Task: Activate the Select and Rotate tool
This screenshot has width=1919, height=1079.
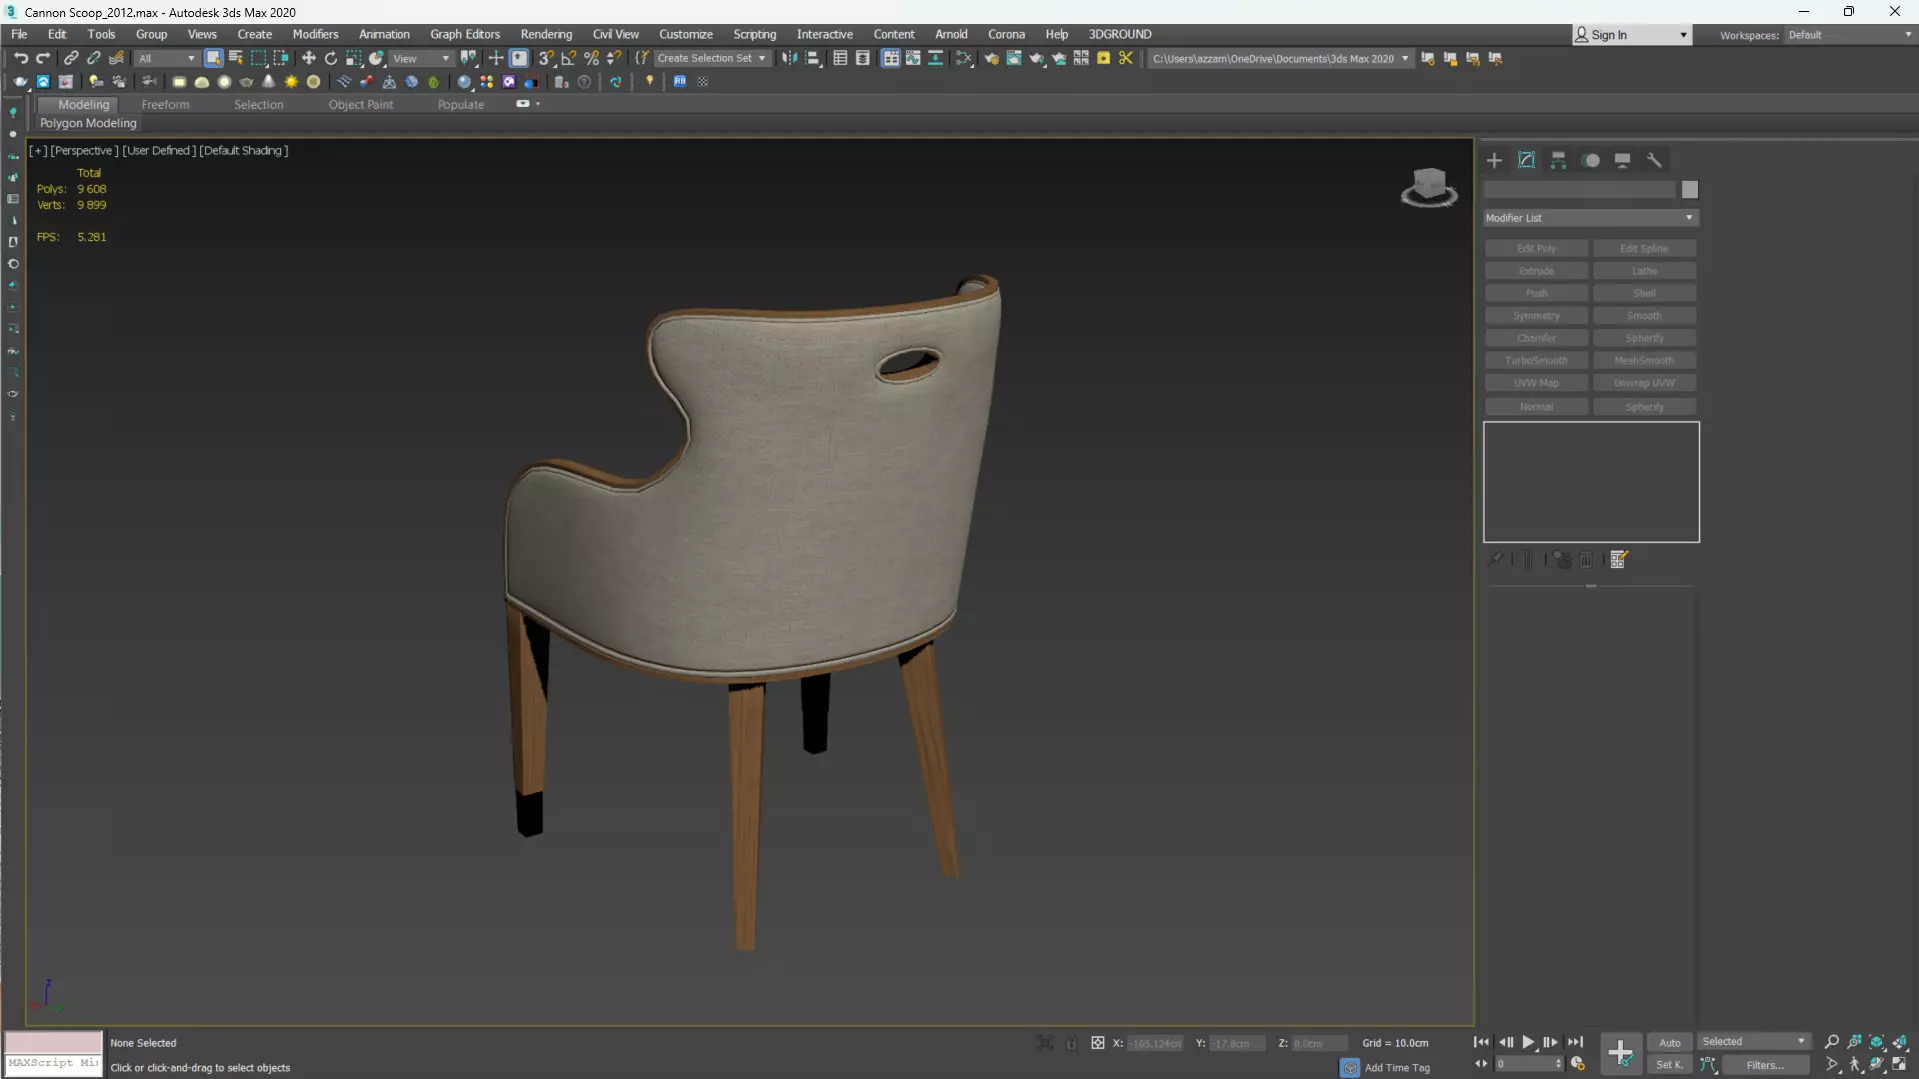Action: click(x=331, y=58)
